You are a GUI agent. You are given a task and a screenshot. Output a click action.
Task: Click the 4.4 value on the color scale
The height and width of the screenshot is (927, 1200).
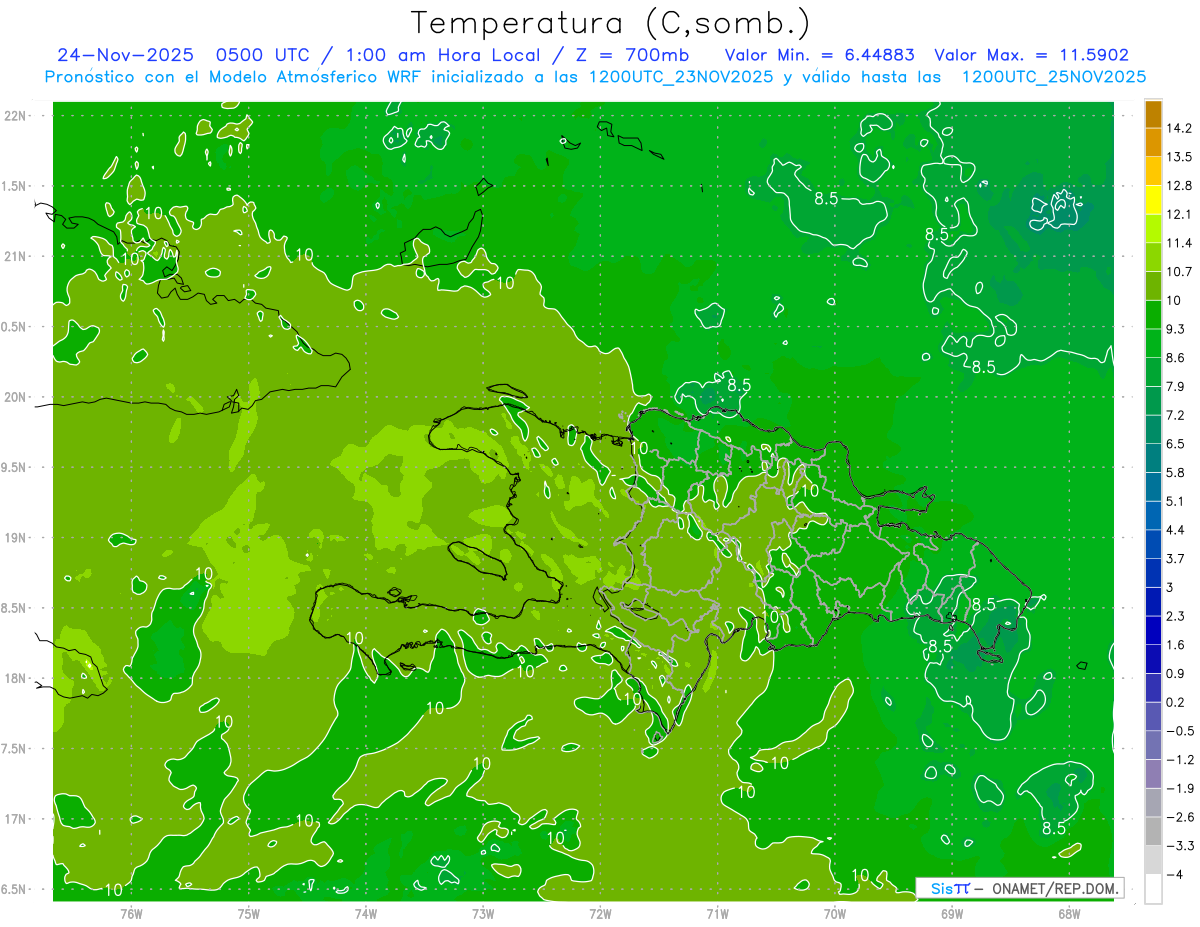(x=1176, y=530)
